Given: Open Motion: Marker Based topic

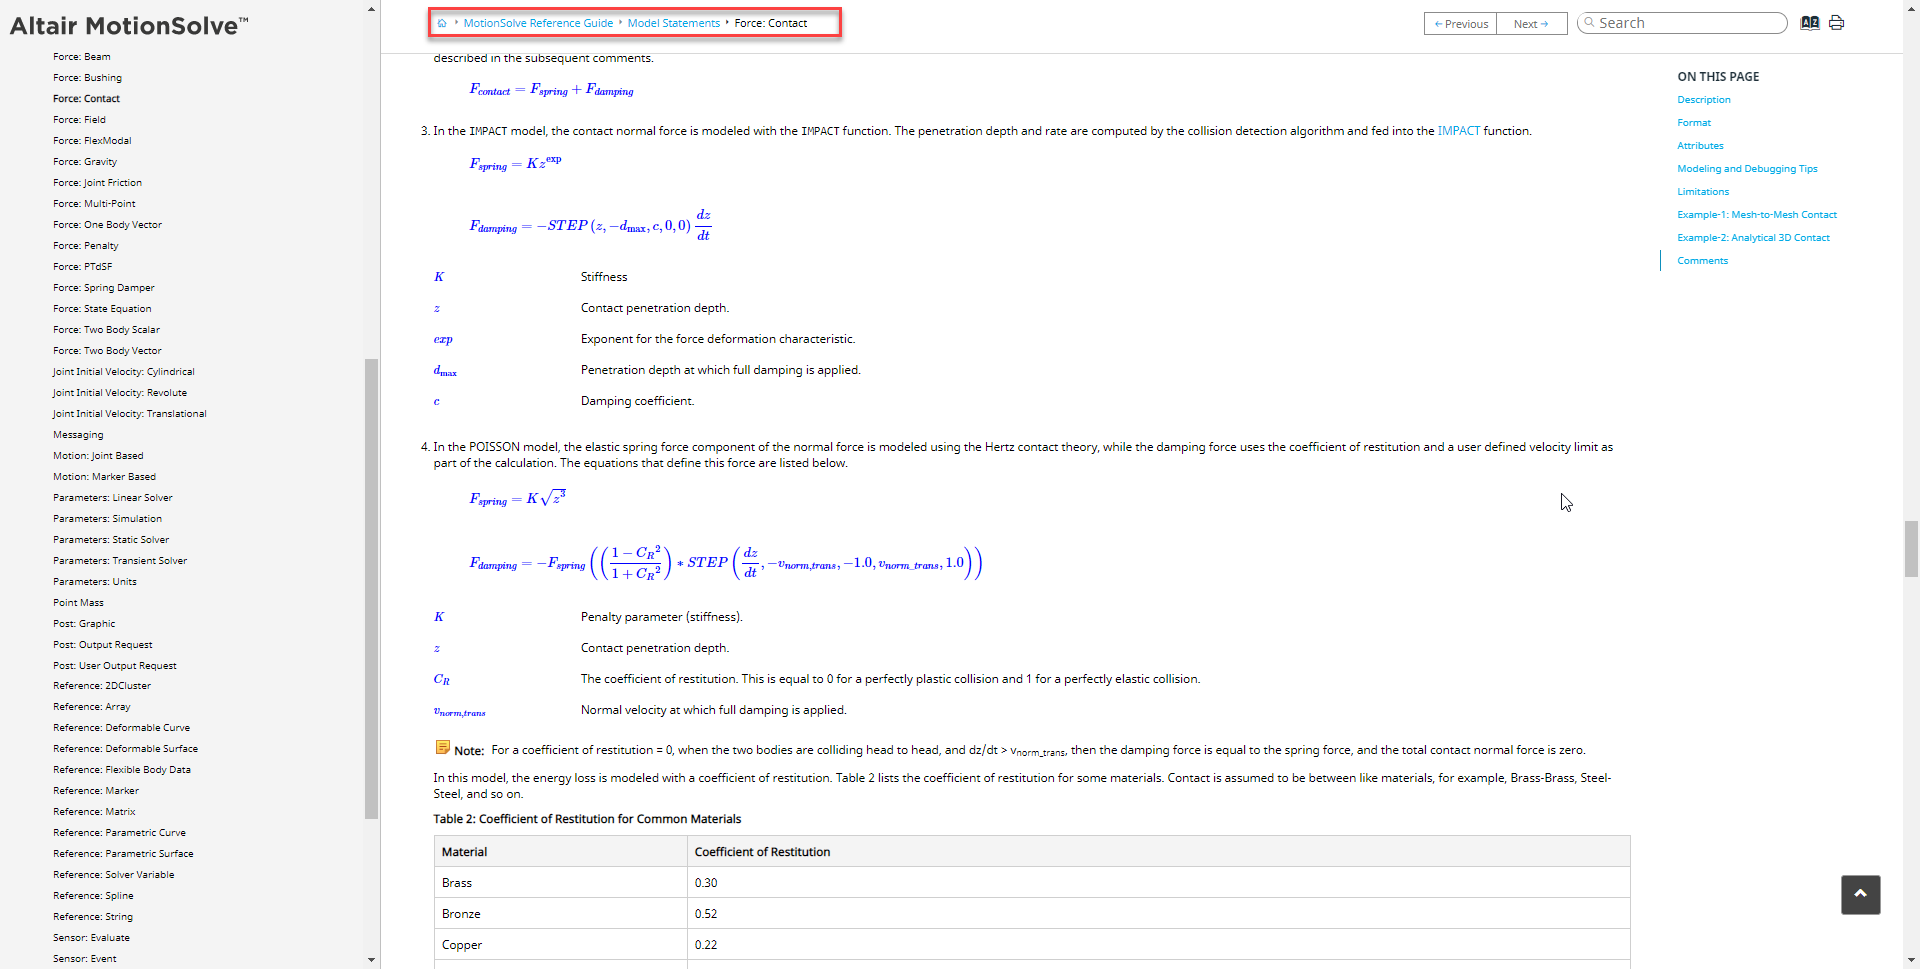Looking at the screenshot, I should coord(104,477).
